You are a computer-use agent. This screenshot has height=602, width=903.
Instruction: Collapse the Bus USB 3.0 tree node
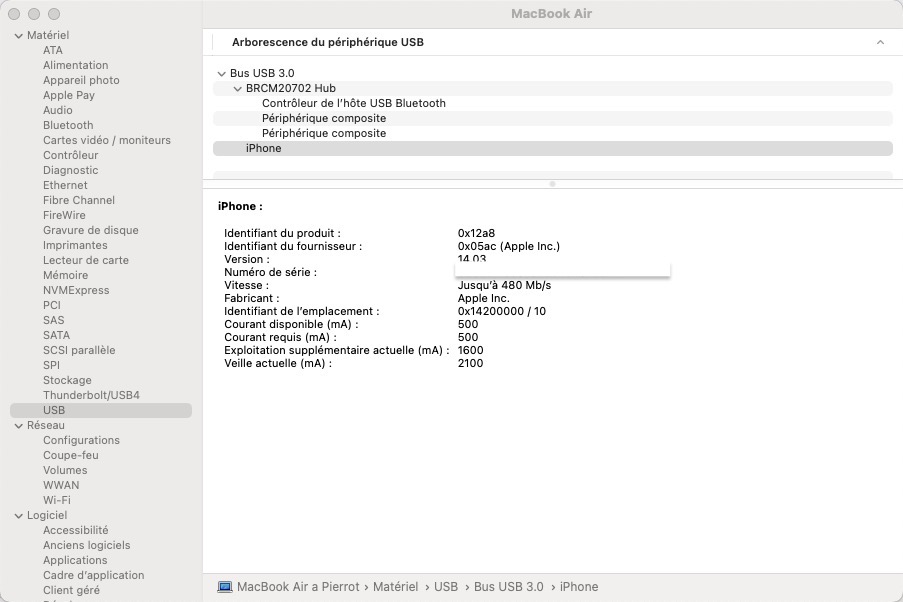click(x=221, y=74)
